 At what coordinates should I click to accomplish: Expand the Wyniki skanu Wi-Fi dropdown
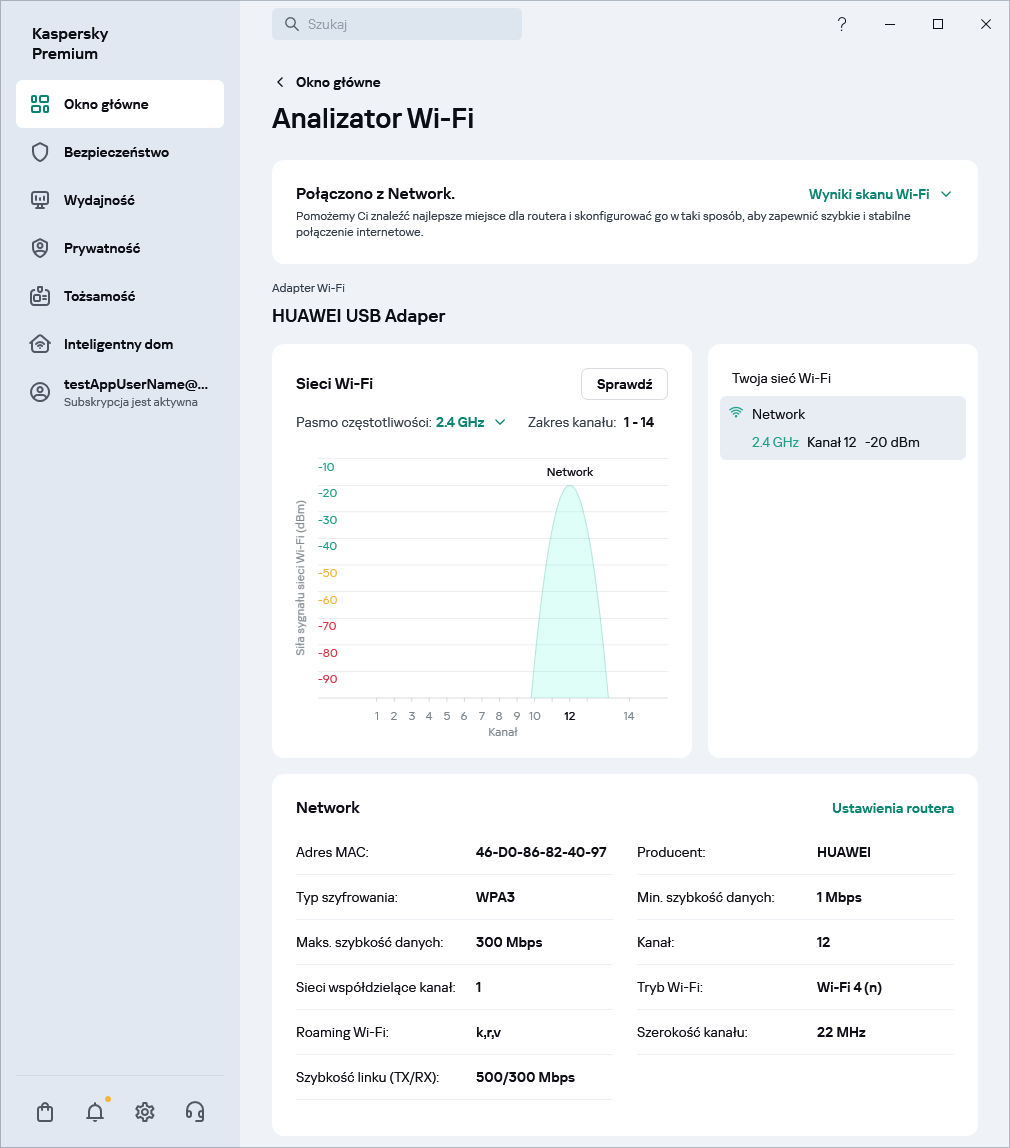click(879, 194)
